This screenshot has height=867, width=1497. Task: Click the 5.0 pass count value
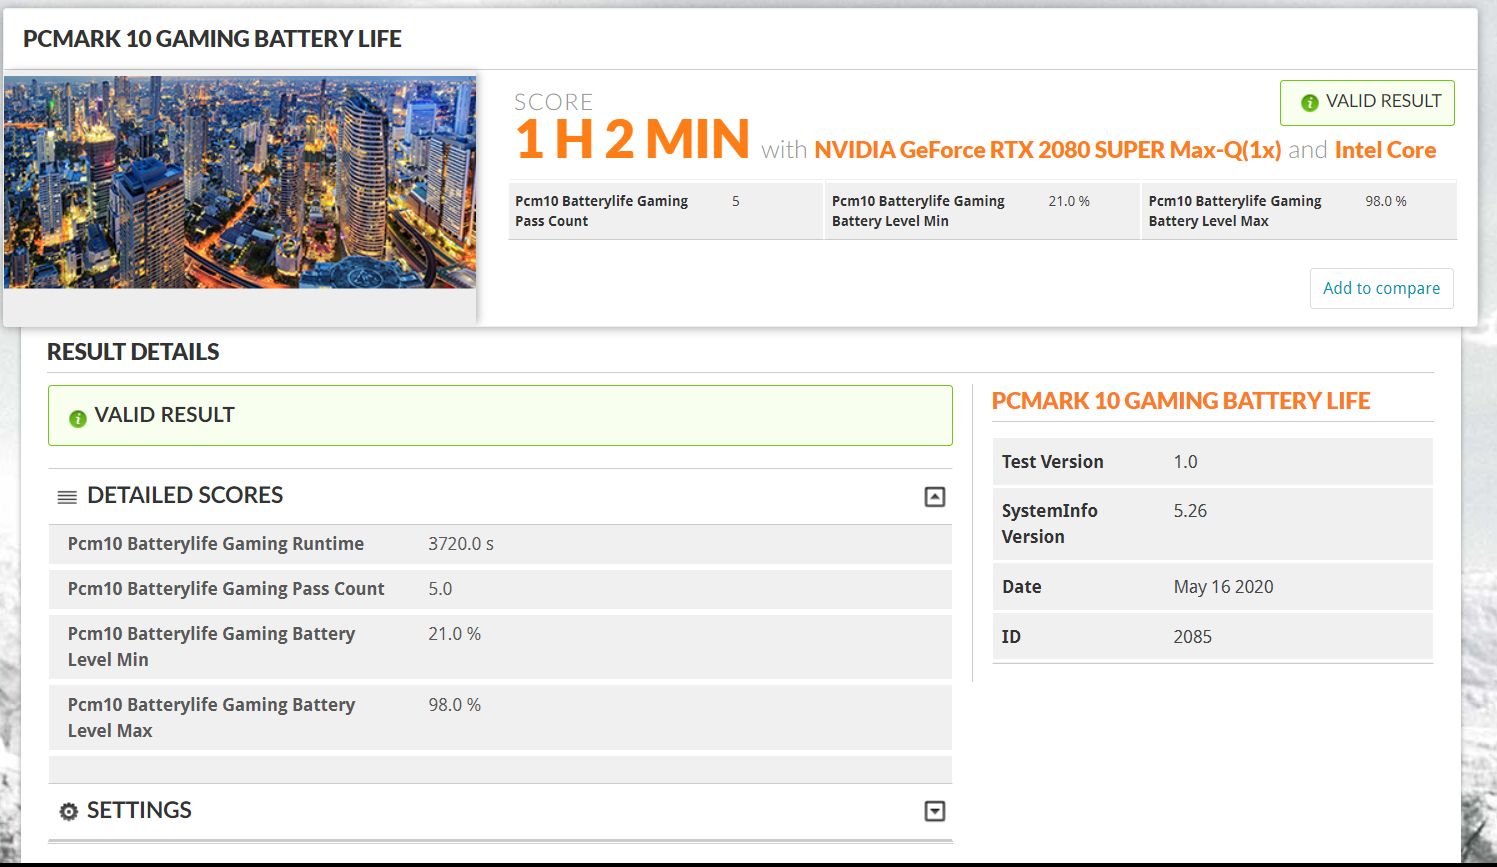(x=440, y=589)
